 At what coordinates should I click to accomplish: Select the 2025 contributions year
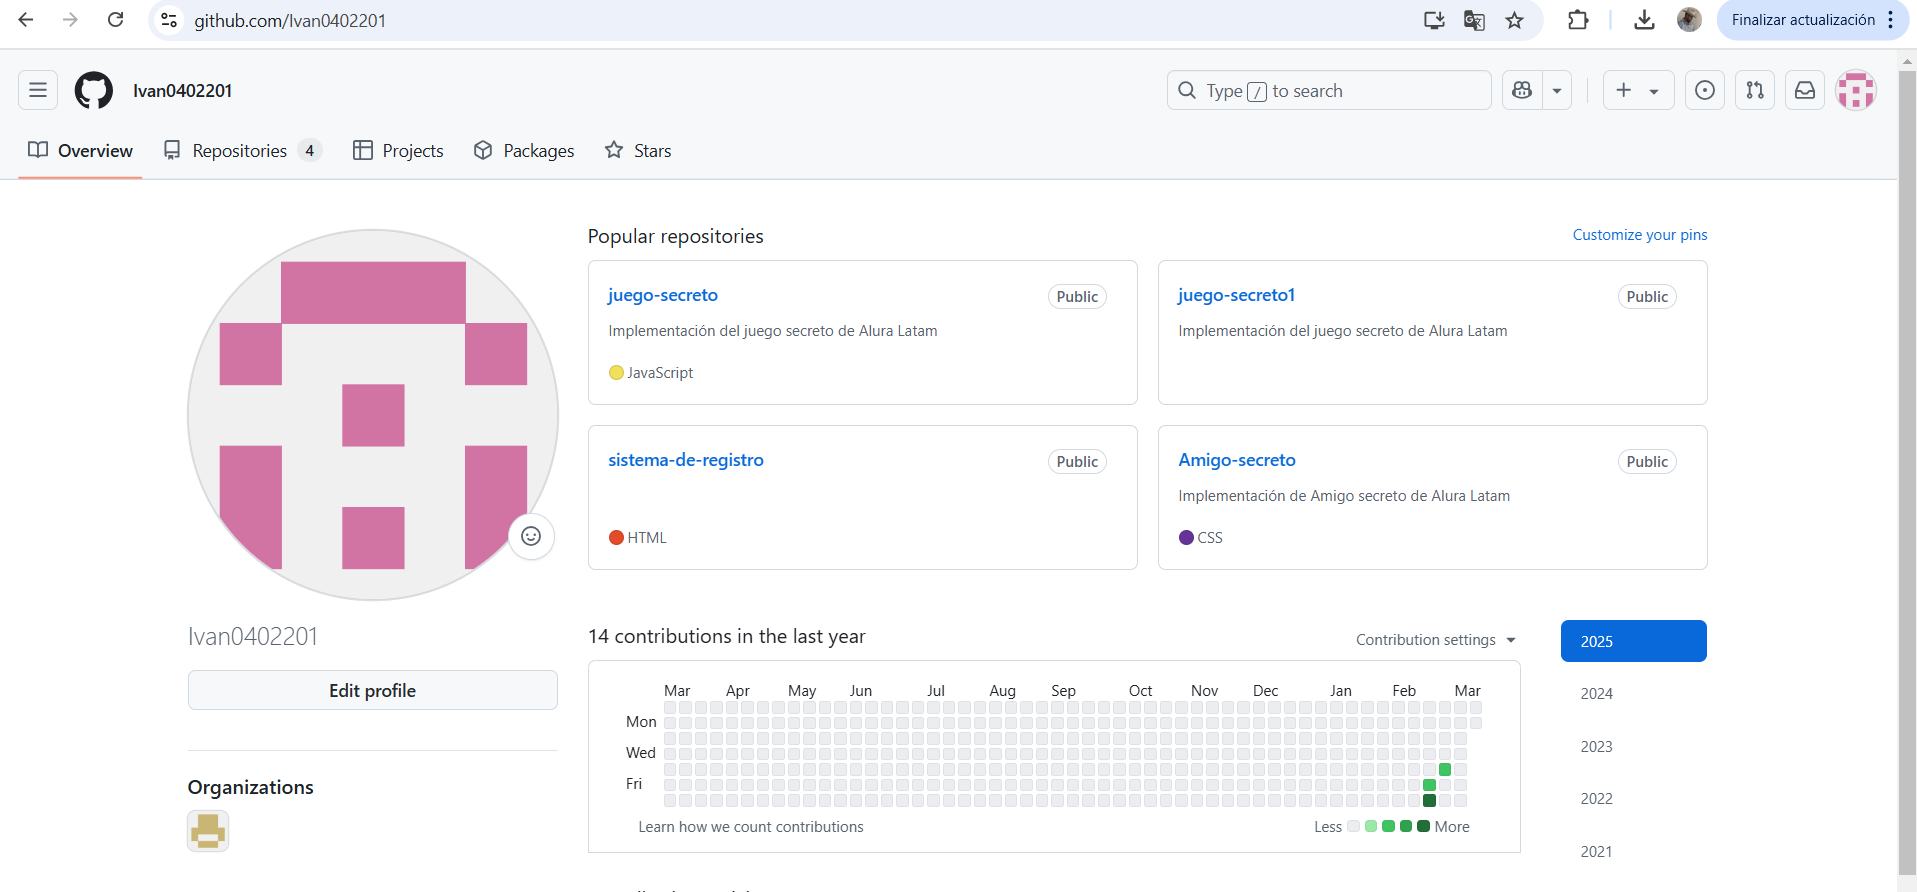(x=1634, y=641)
